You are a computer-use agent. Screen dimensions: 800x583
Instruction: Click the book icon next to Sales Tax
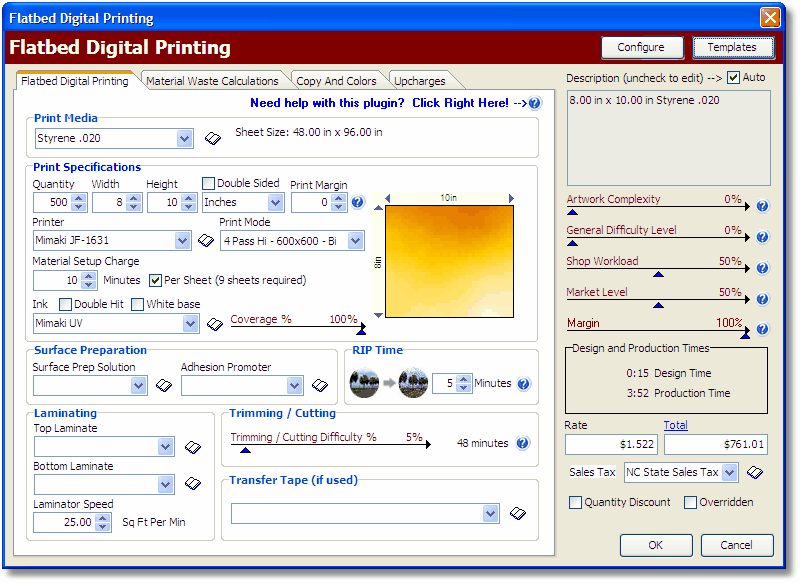point(756,472)
